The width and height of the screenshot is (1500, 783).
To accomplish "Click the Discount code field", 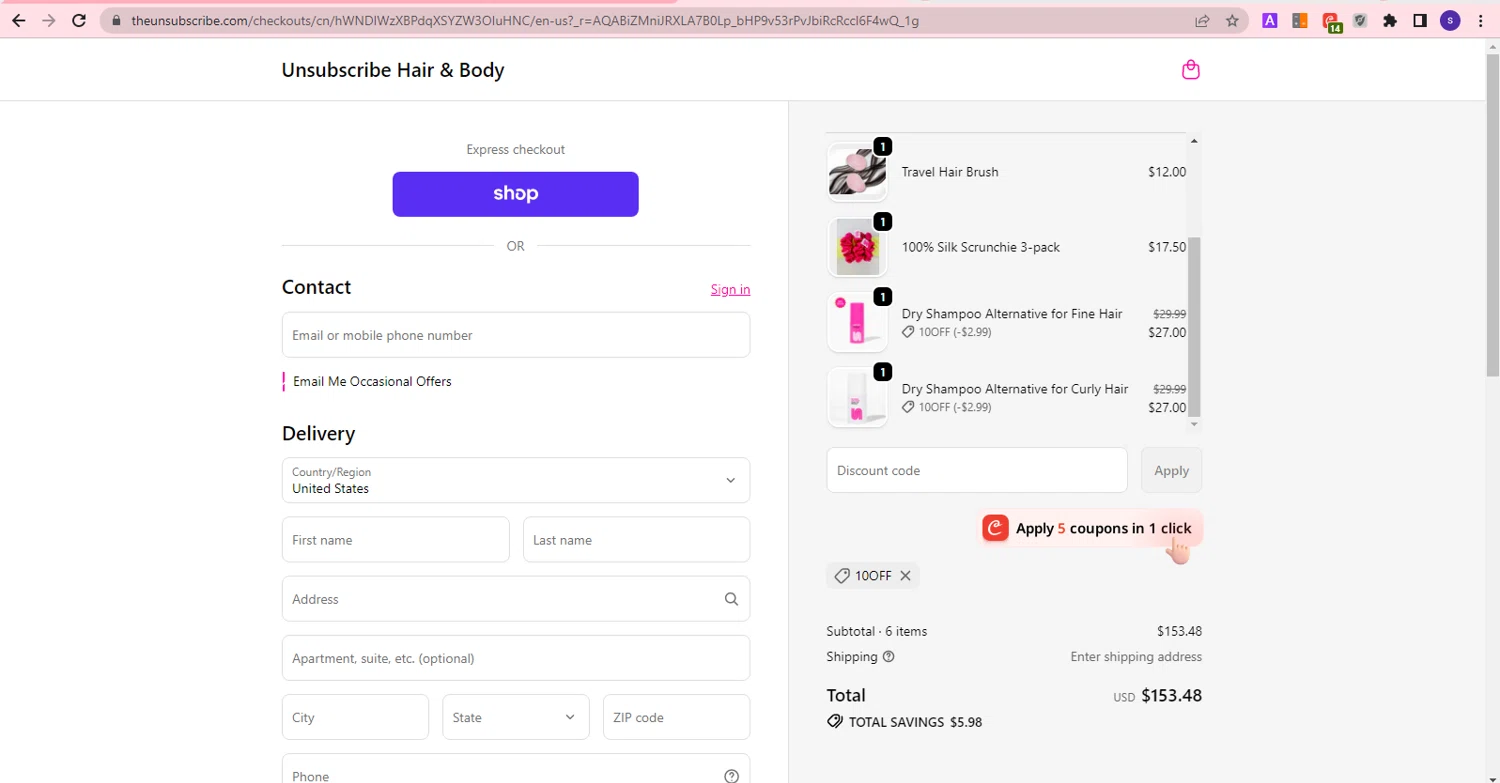I will [977, 470].
